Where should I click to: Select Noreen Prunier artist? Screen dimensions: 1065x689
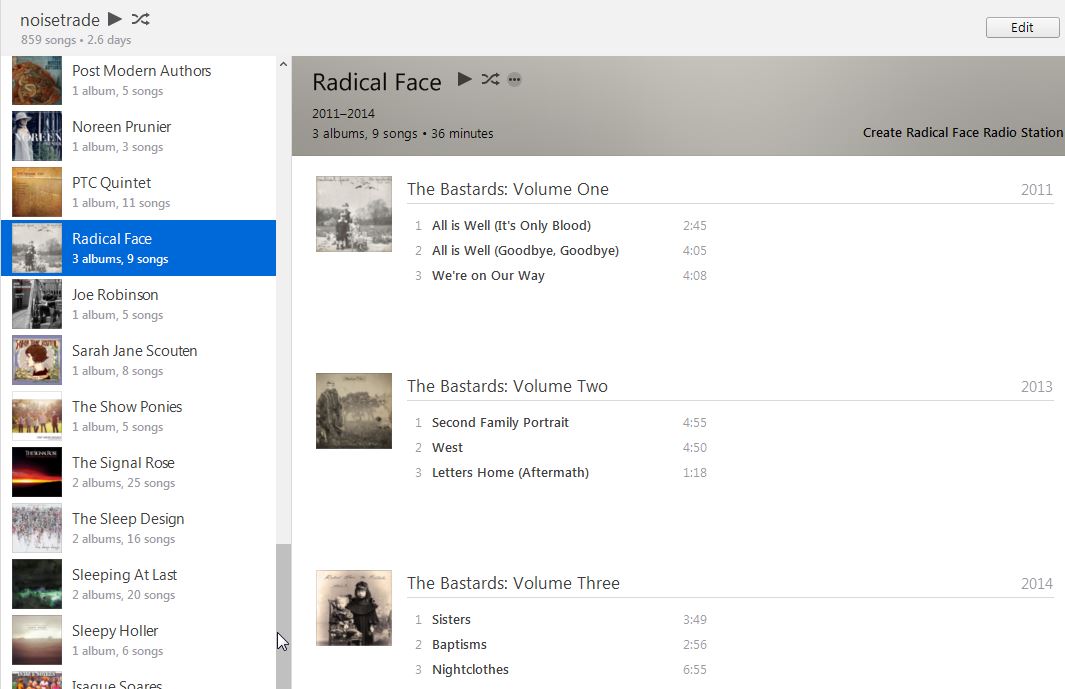(139, 136)
